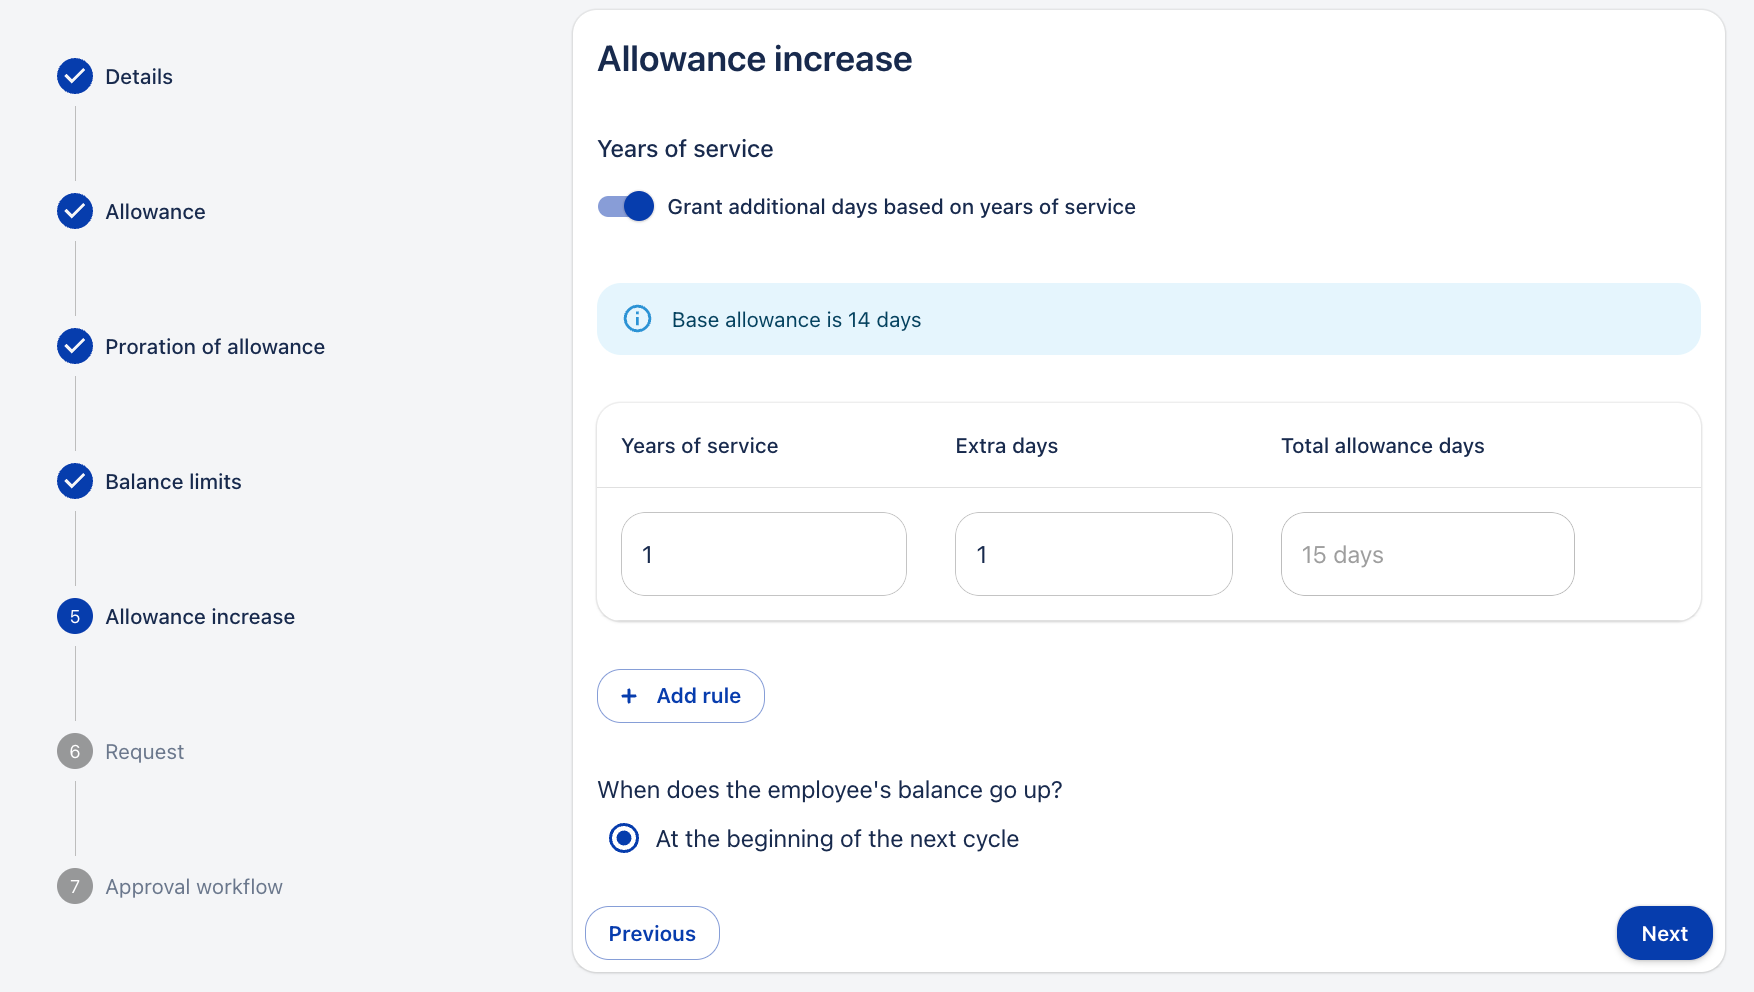Click the Details step checkmark icon
The width and height of the screenshot is (1754, 992).
pyautogui.click(x=75, y=76)
